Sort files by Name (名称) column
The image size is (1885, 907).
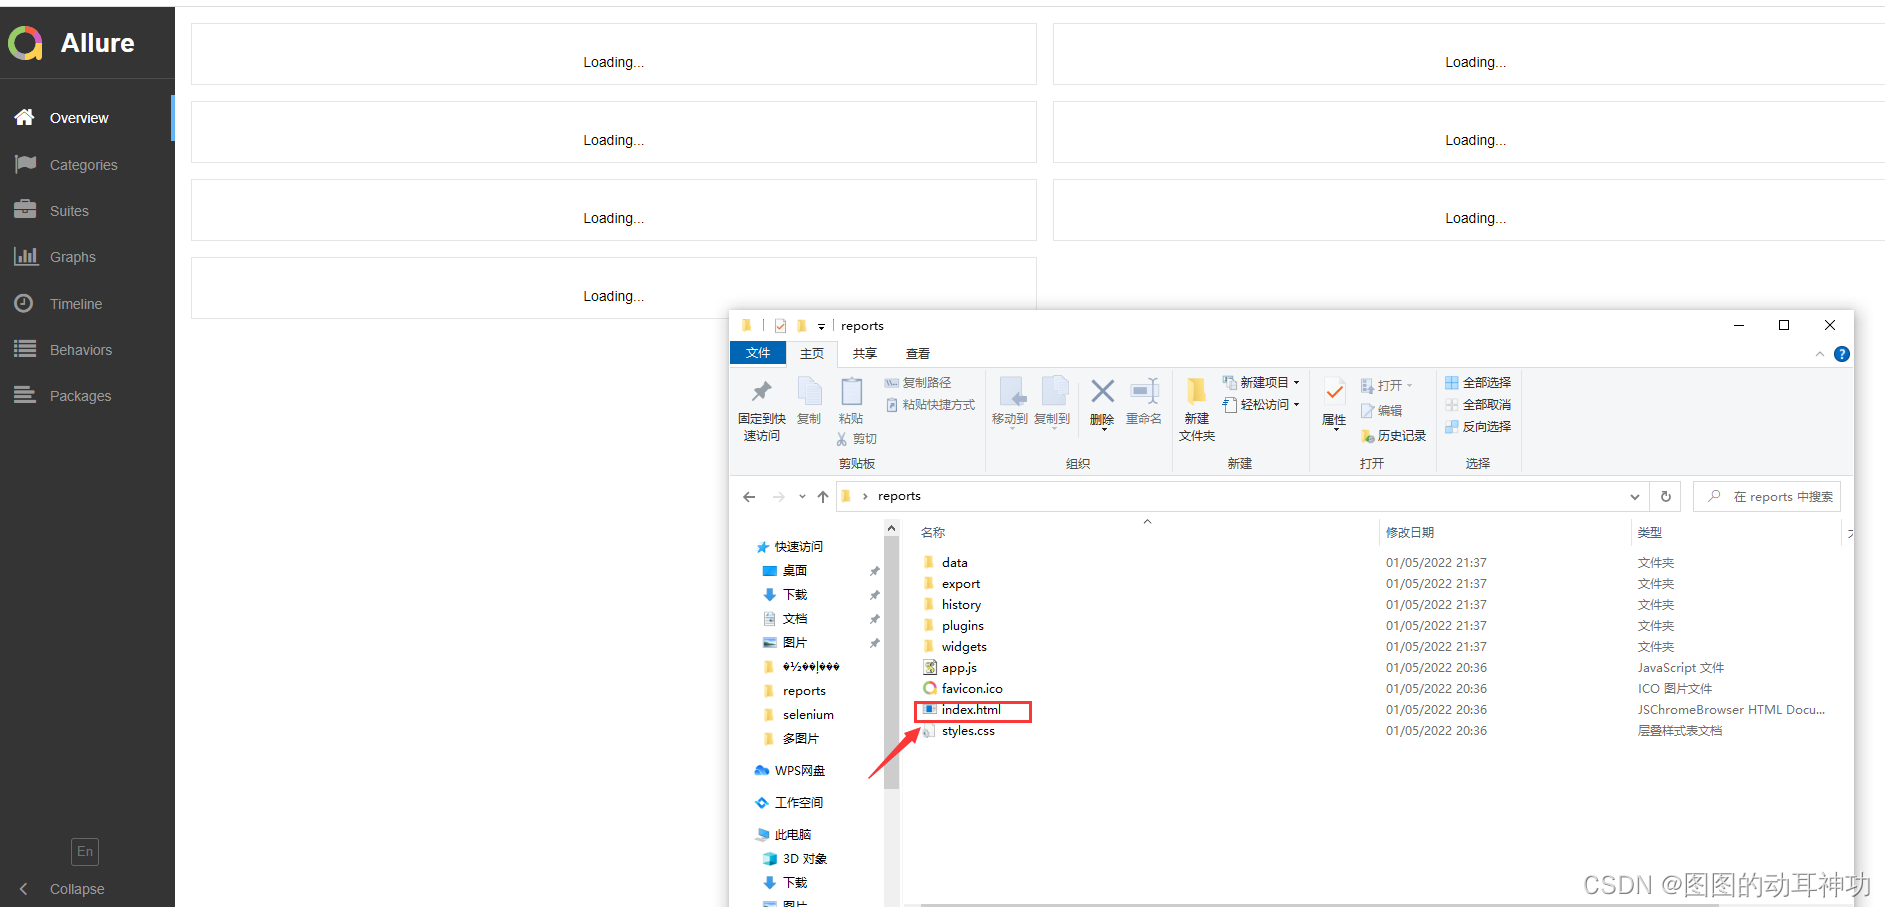pos(933,533)
